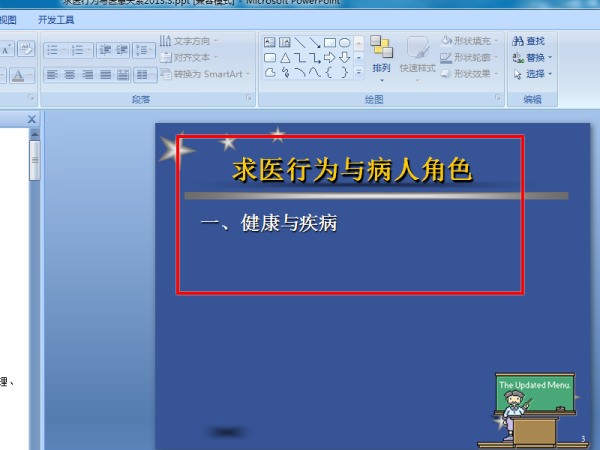Open the 对齐文本 align text dropdown
The height and width of the screenshot is (450, 600).
(189, 57)
